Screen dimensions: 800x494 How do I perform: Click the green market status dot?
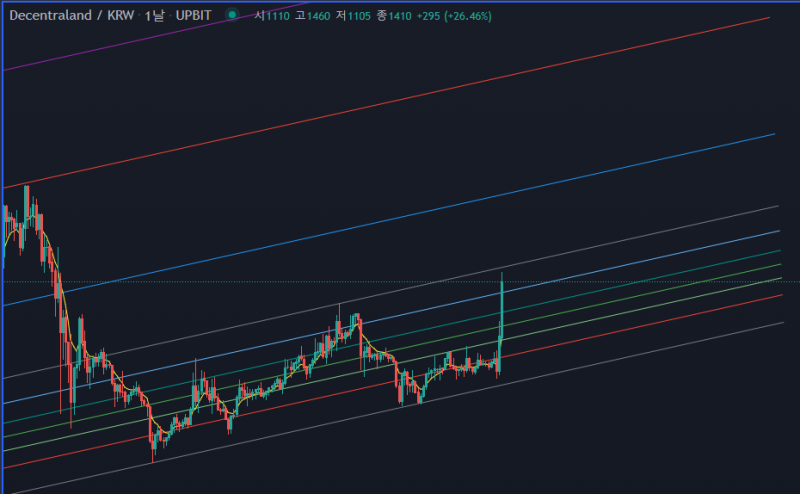point(232,15)
